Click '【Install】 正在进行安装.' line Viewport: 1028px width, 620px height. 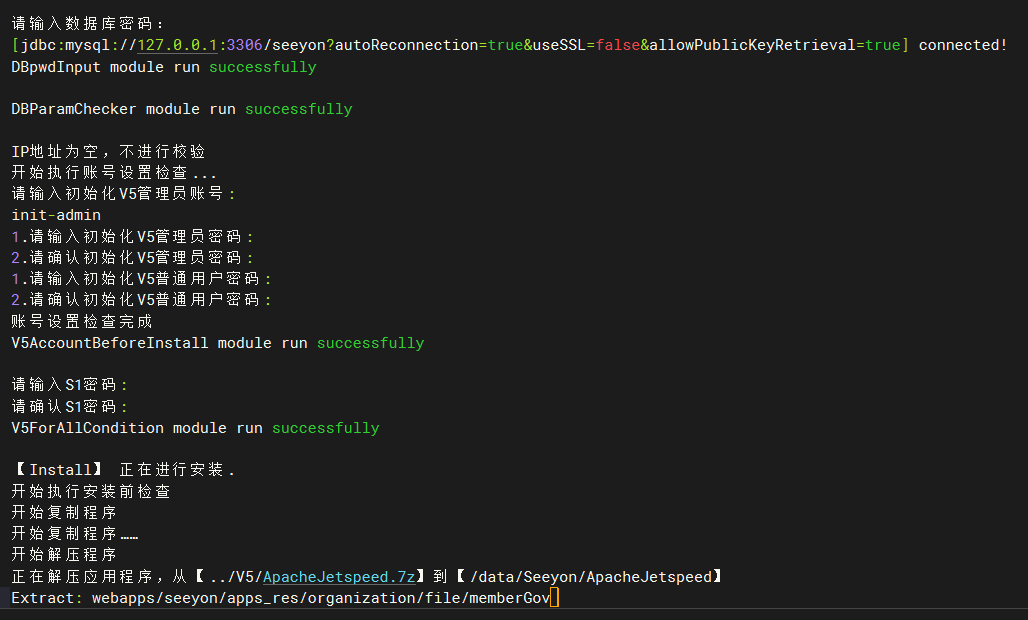point(123,469)
